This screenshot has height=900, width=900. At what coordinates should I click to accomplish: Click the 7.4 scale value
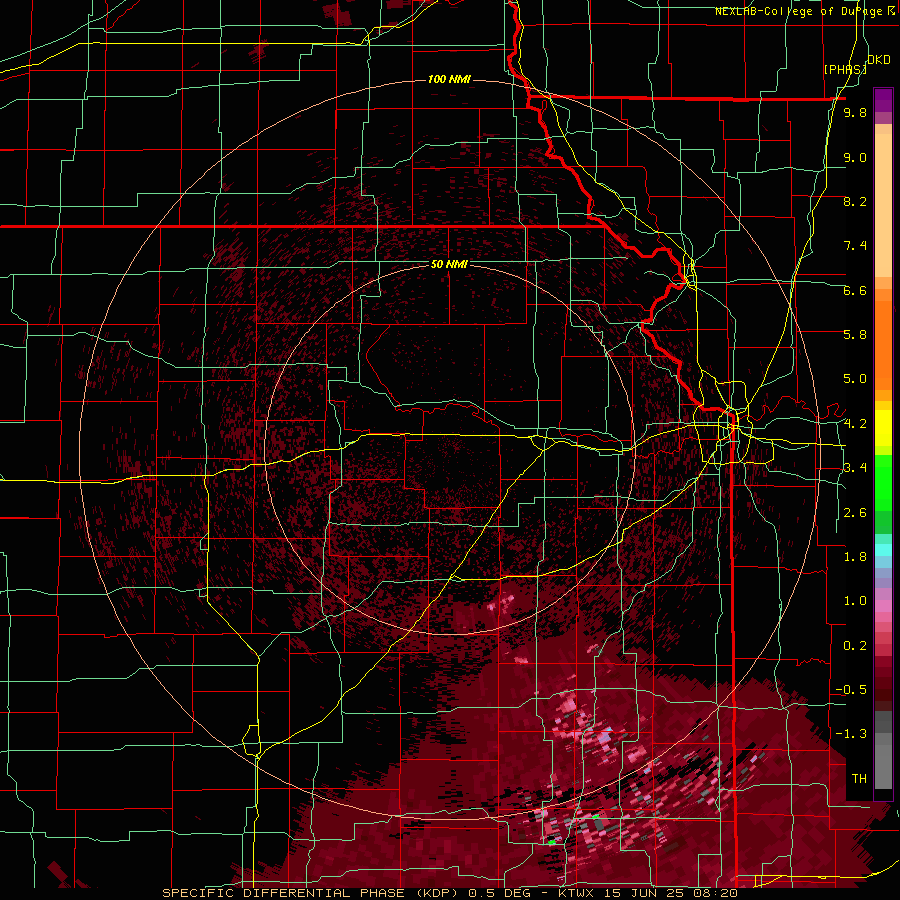click(x=855, y=246)
